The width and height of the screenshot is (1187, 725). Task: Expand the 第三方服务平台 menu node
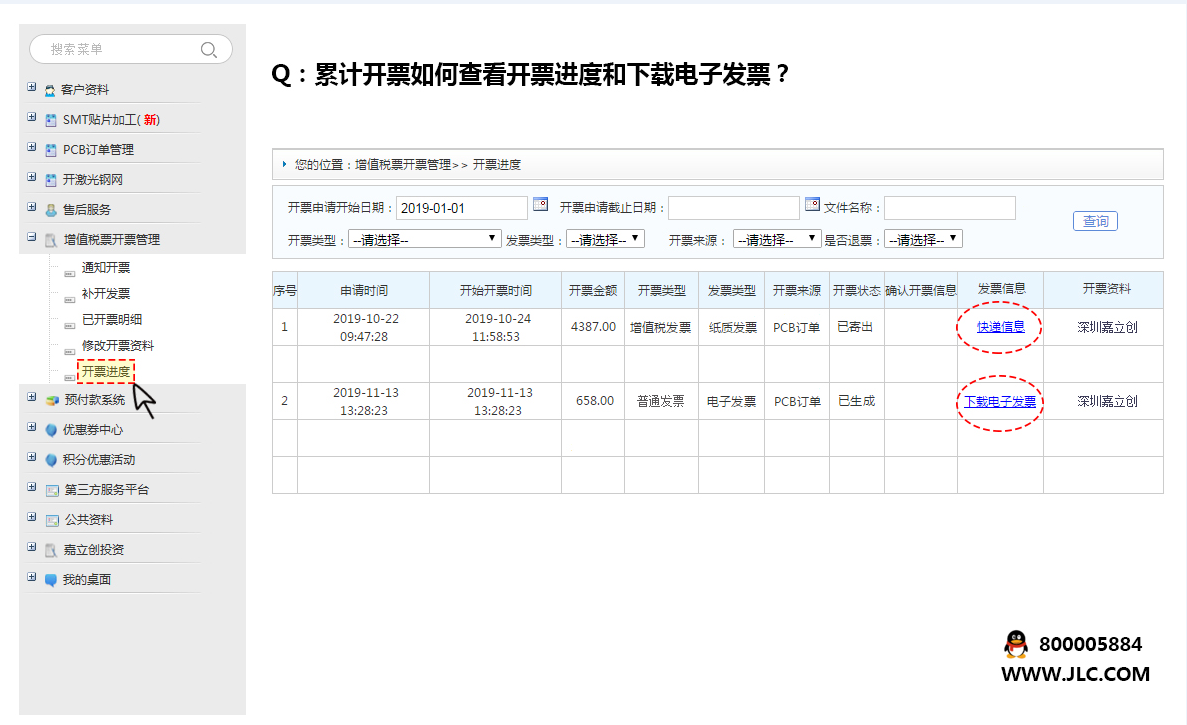pyautogui.click(x=32, y=488)
